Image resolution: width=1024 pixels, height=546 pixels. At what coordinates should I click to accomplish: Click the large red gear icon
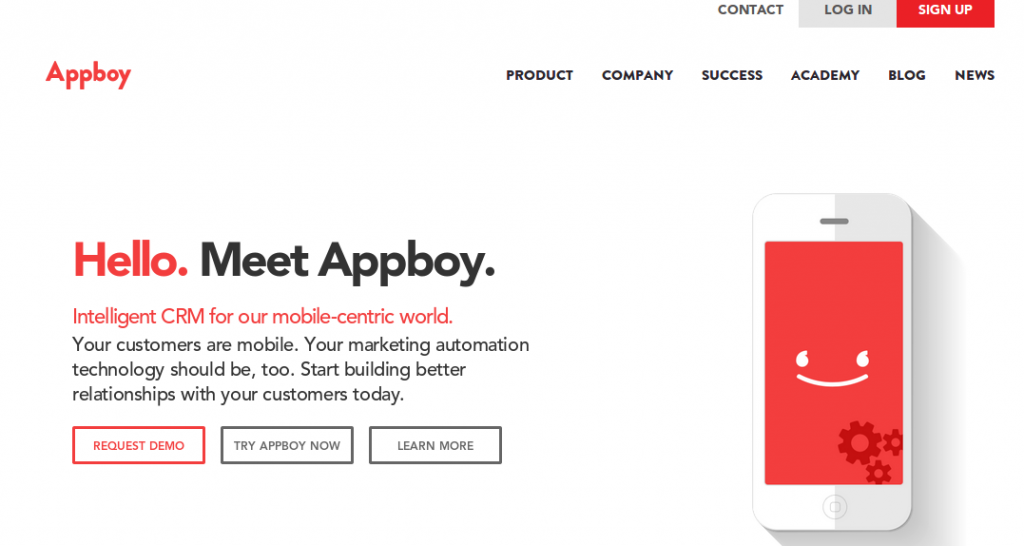point(859,442)
